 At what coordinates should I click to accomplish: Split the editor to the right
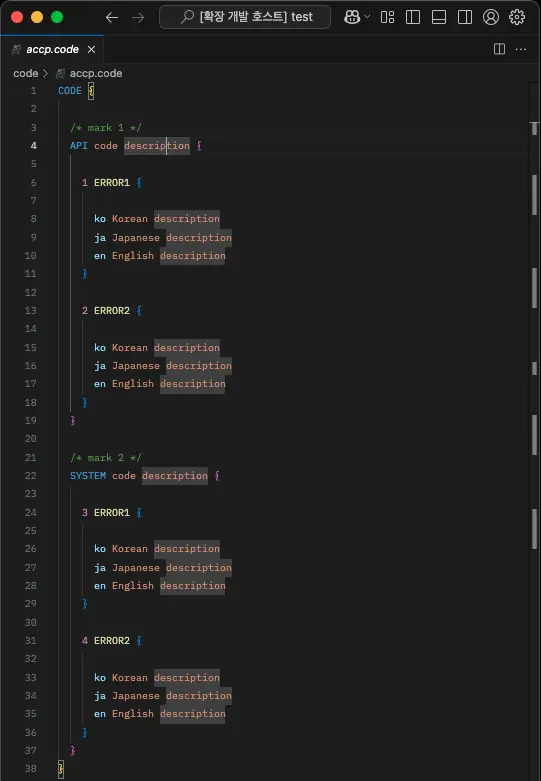coord(499,49)
